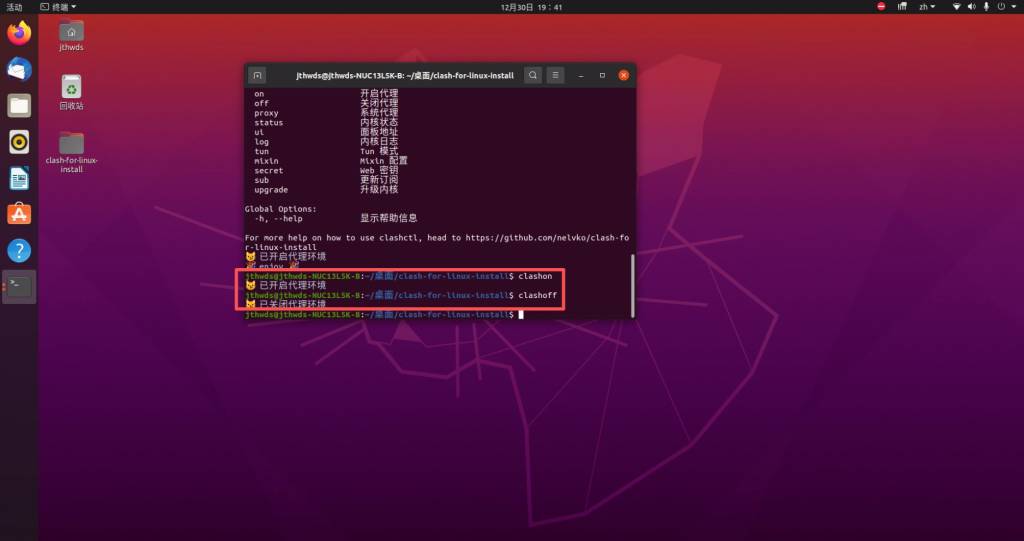
Task: Open Ubuntu Software store
Action: [19, 214]
